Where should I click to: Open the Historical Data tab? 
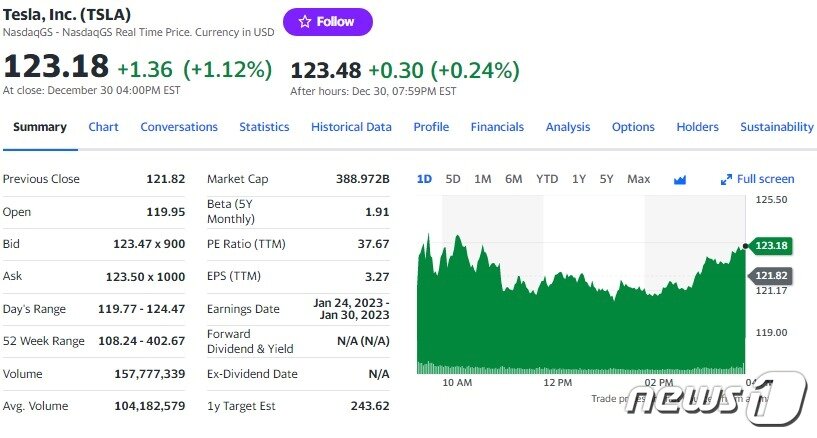351,127
